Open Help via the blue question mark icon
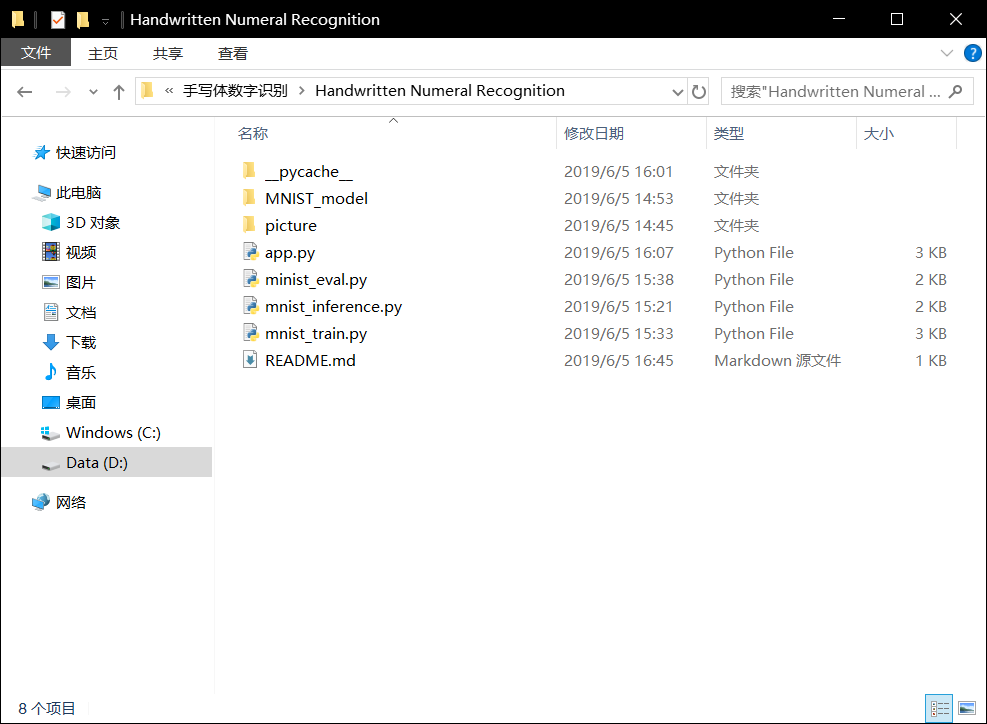 click(972, 52)
